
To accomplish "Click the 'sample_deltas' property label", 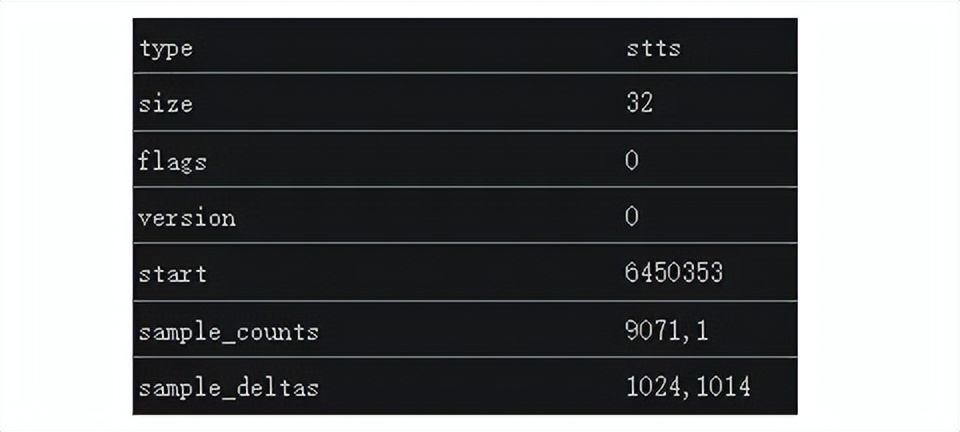I will click(x=228, y=387).
